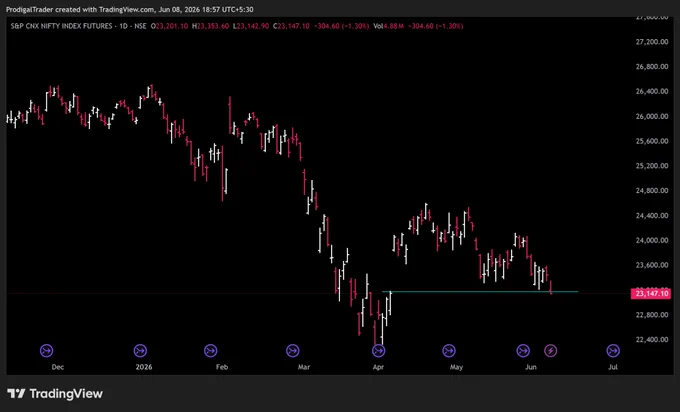Viewport: 680px width, 412px height.
Task: Click the low value L23,142.90
Action: click(251, 26)
